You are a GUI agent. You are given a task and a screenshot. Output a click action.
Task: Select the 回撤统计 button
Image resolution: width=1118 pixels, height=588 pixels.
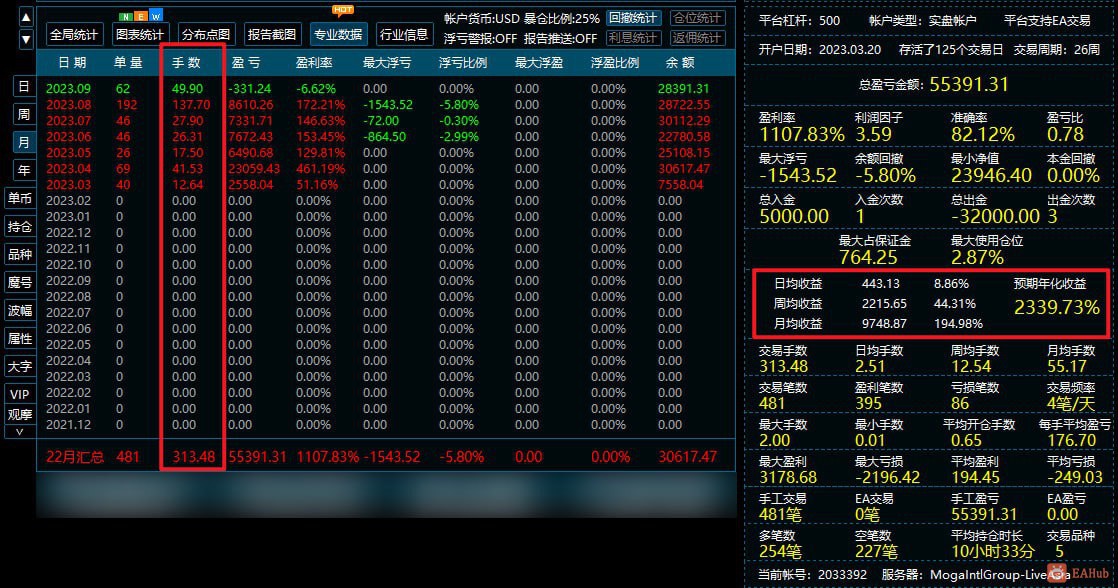(x=634, y=18)
